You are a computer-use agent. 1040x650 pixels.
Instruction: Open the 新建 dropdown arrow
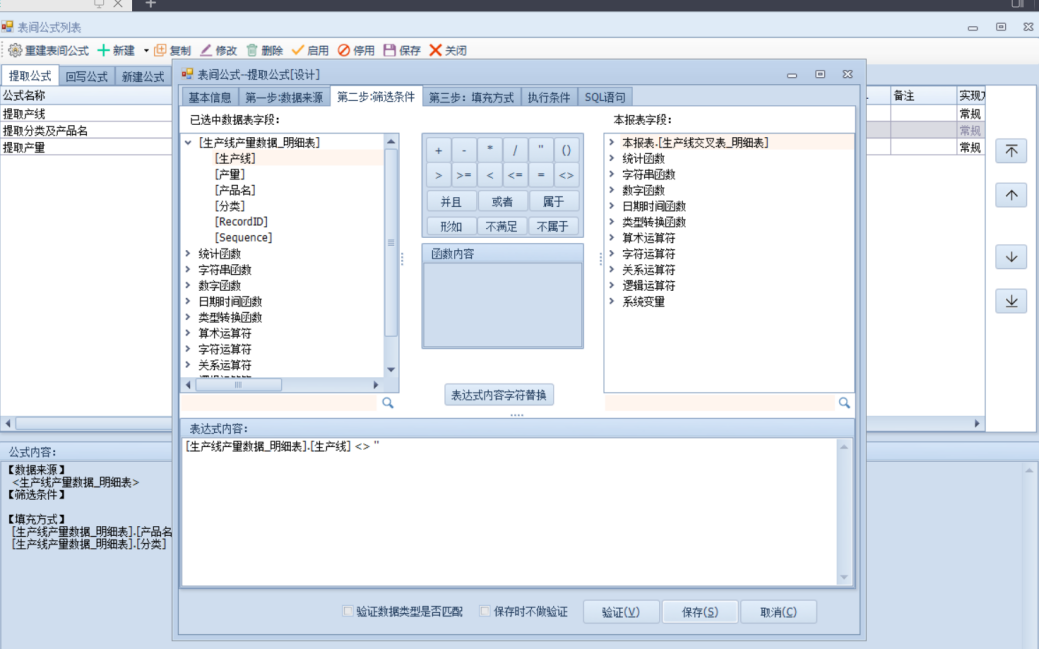(146, 50)
